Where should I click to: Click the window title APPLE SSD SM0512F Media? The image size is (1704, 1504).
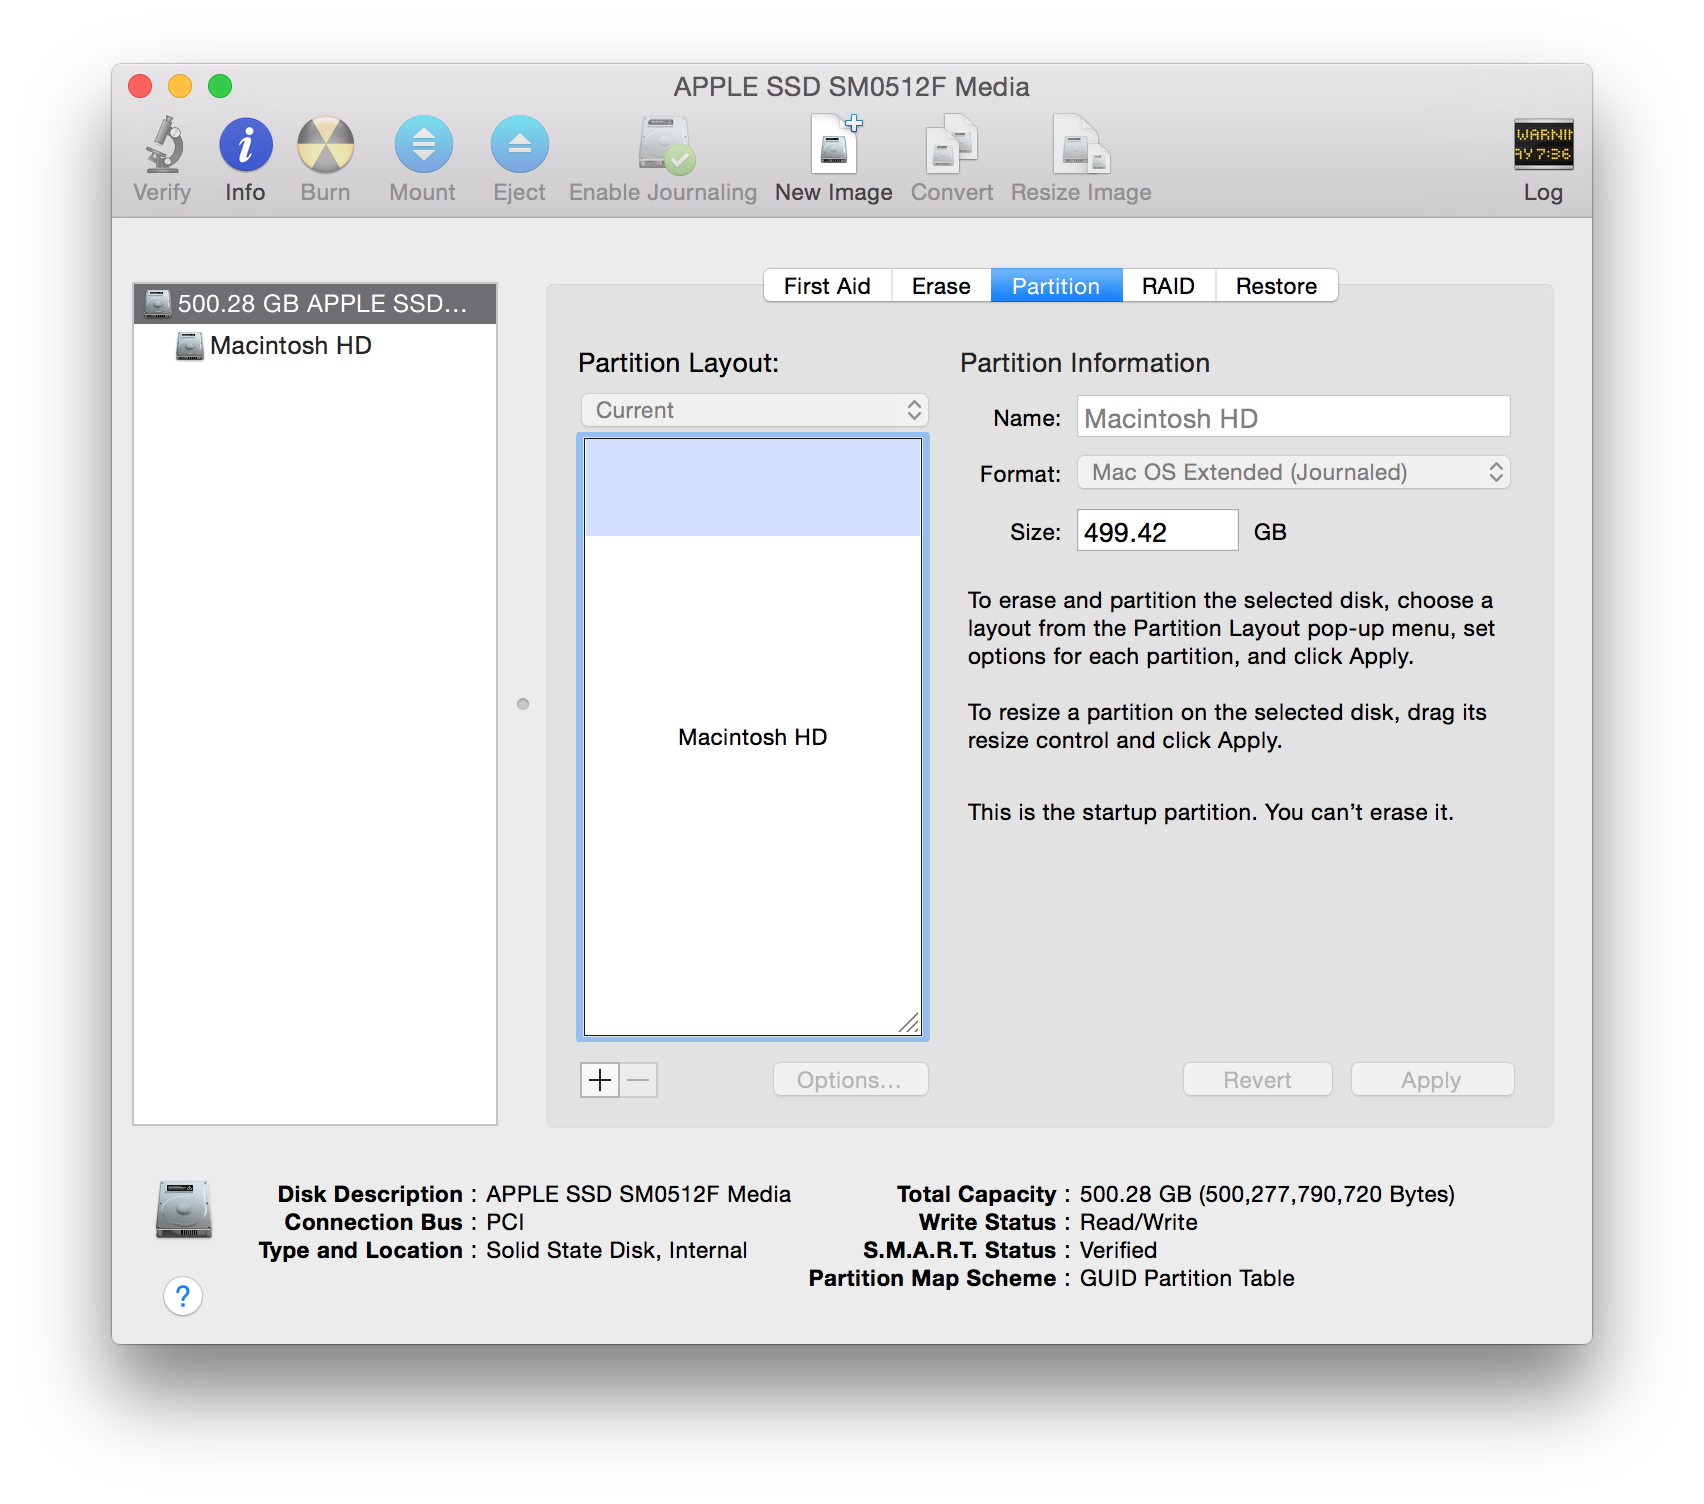tap(852, 87)
